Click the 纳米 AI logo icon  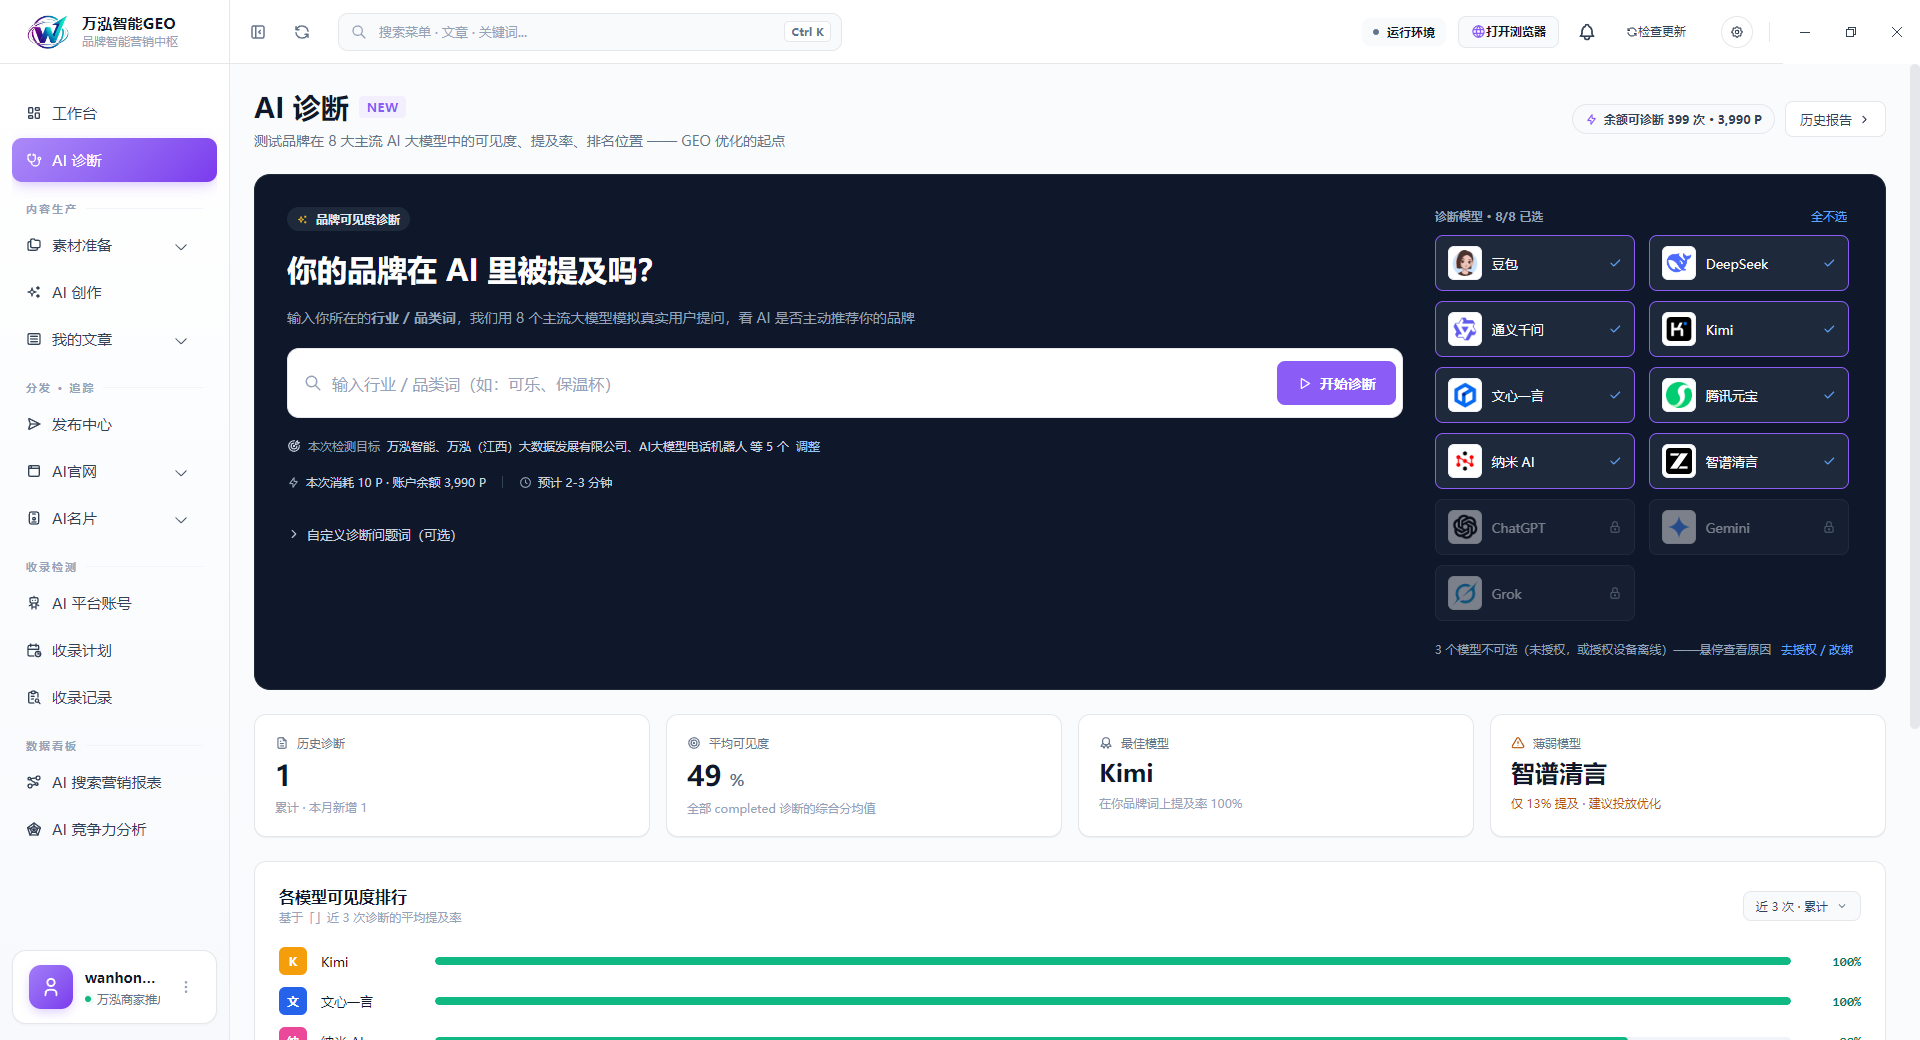click(x=1465, y=461)
